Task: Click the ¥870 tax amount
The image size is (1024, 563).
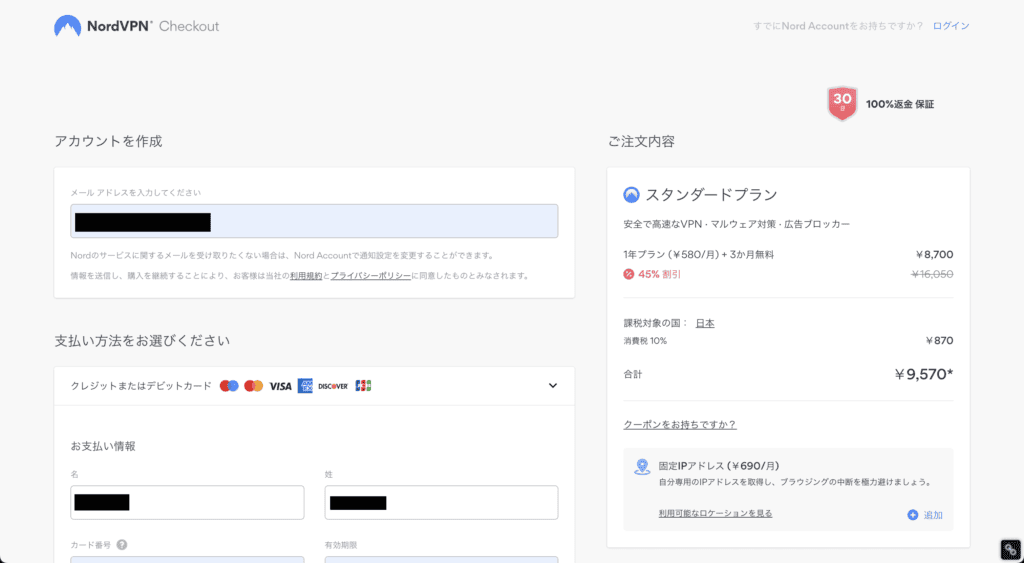Action: point(939,341)
